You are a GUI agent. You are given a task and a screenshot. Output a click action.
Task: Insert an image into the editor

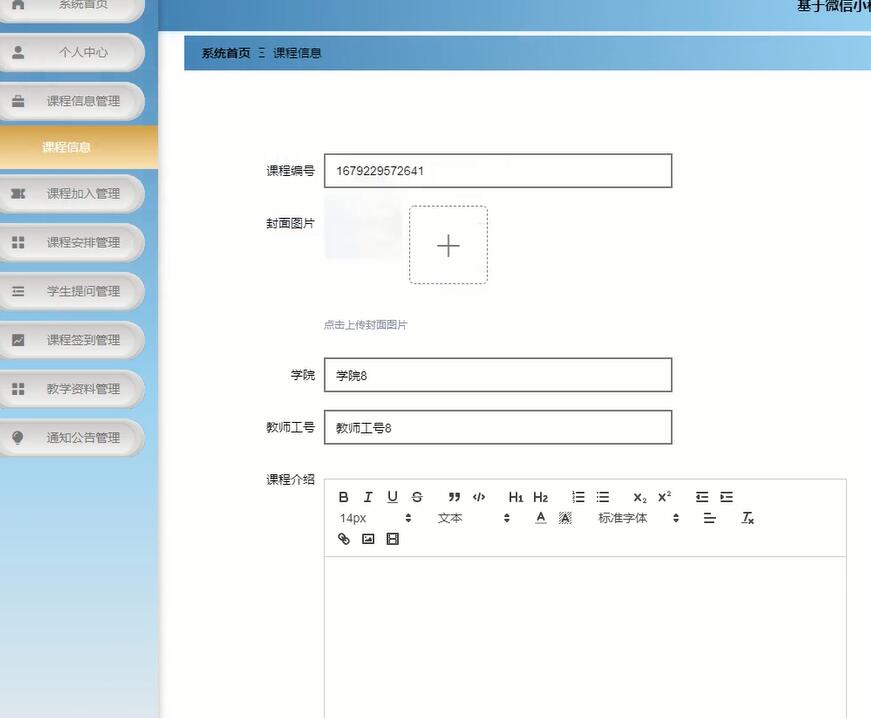point(367,539)
